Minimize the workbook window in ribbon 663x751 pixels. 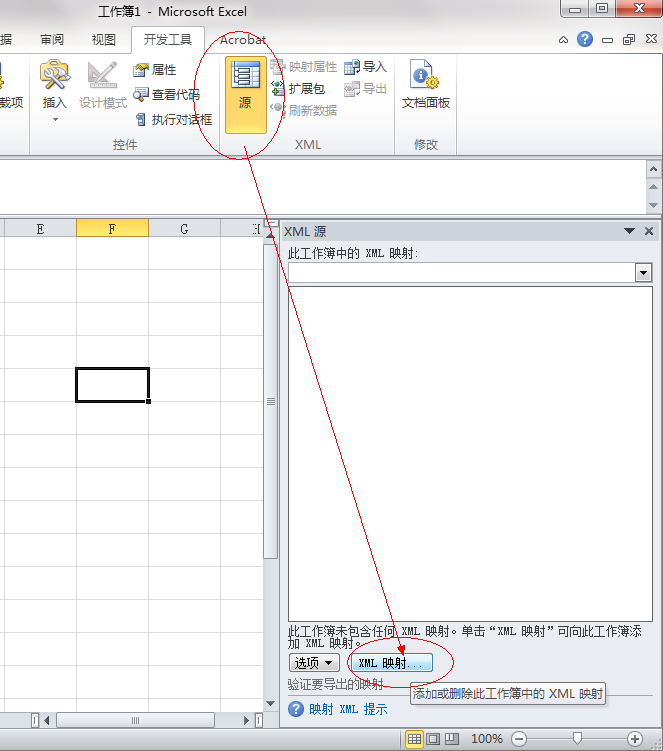click(607, 40)
